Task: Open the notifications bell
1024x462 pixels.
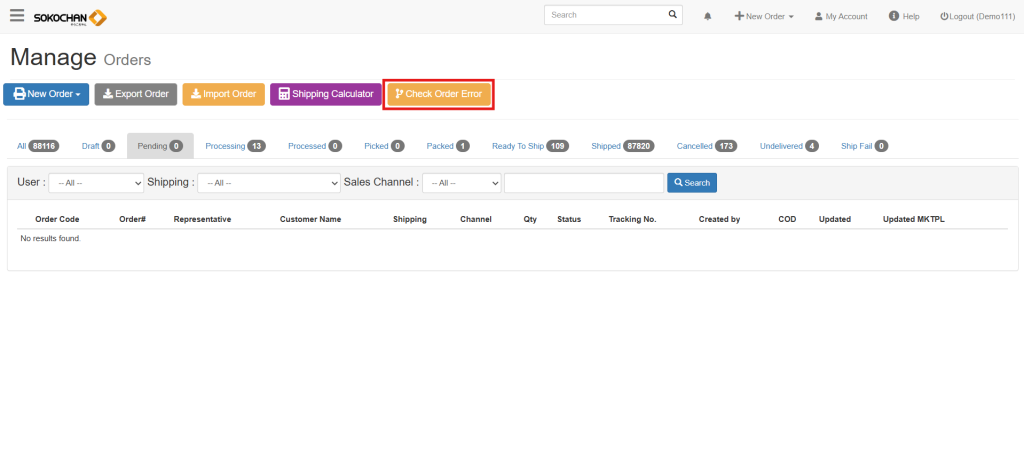Action: tap(708, 17)
